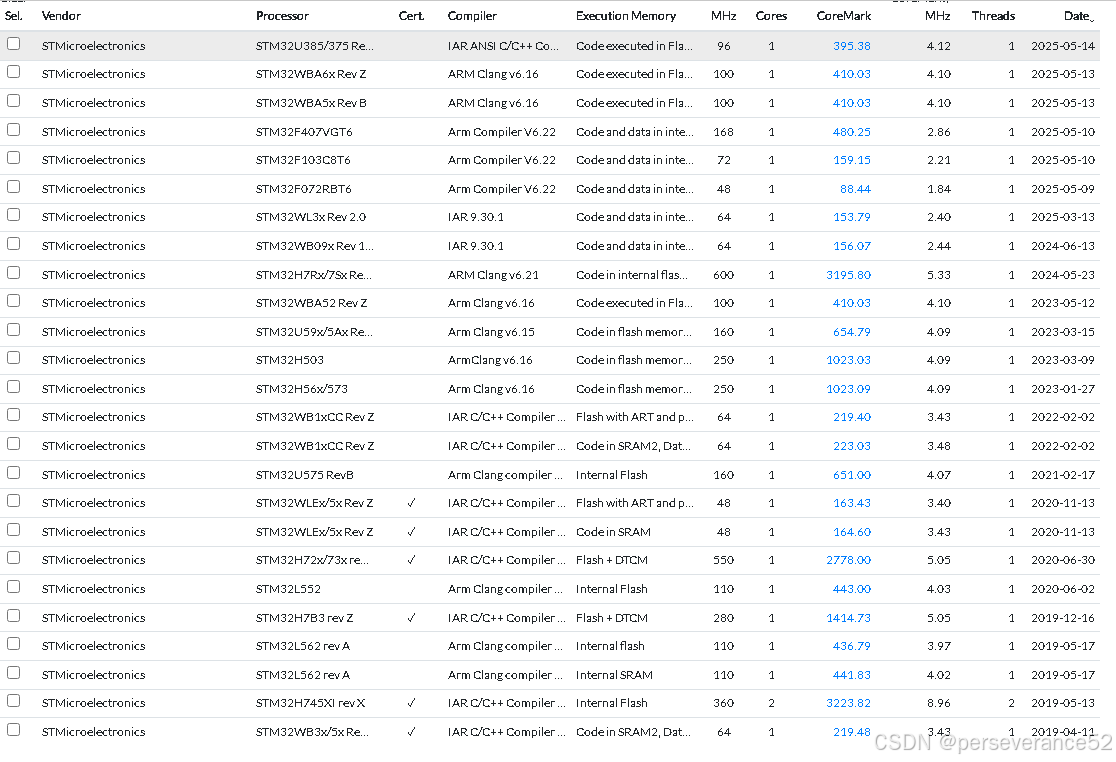Click the 5.33 CoreMark/MHz value
The image size is (1116, 762).
(939, 275)
